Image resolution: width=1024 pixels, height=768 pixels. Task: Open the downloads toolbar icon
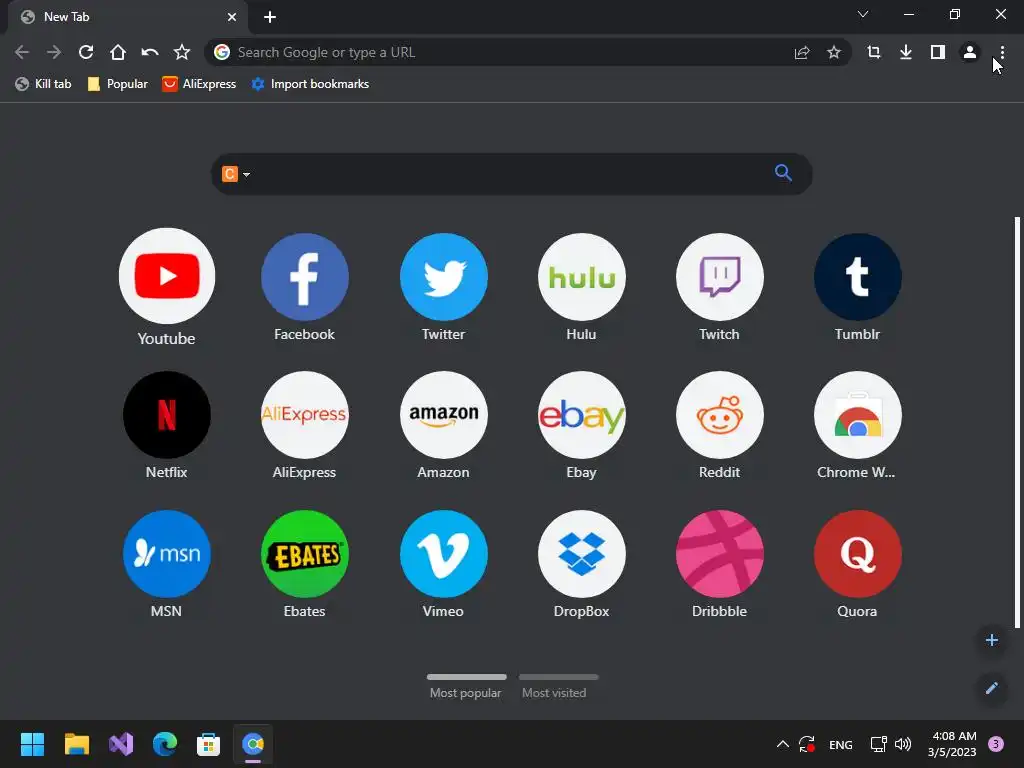point(906,52)
